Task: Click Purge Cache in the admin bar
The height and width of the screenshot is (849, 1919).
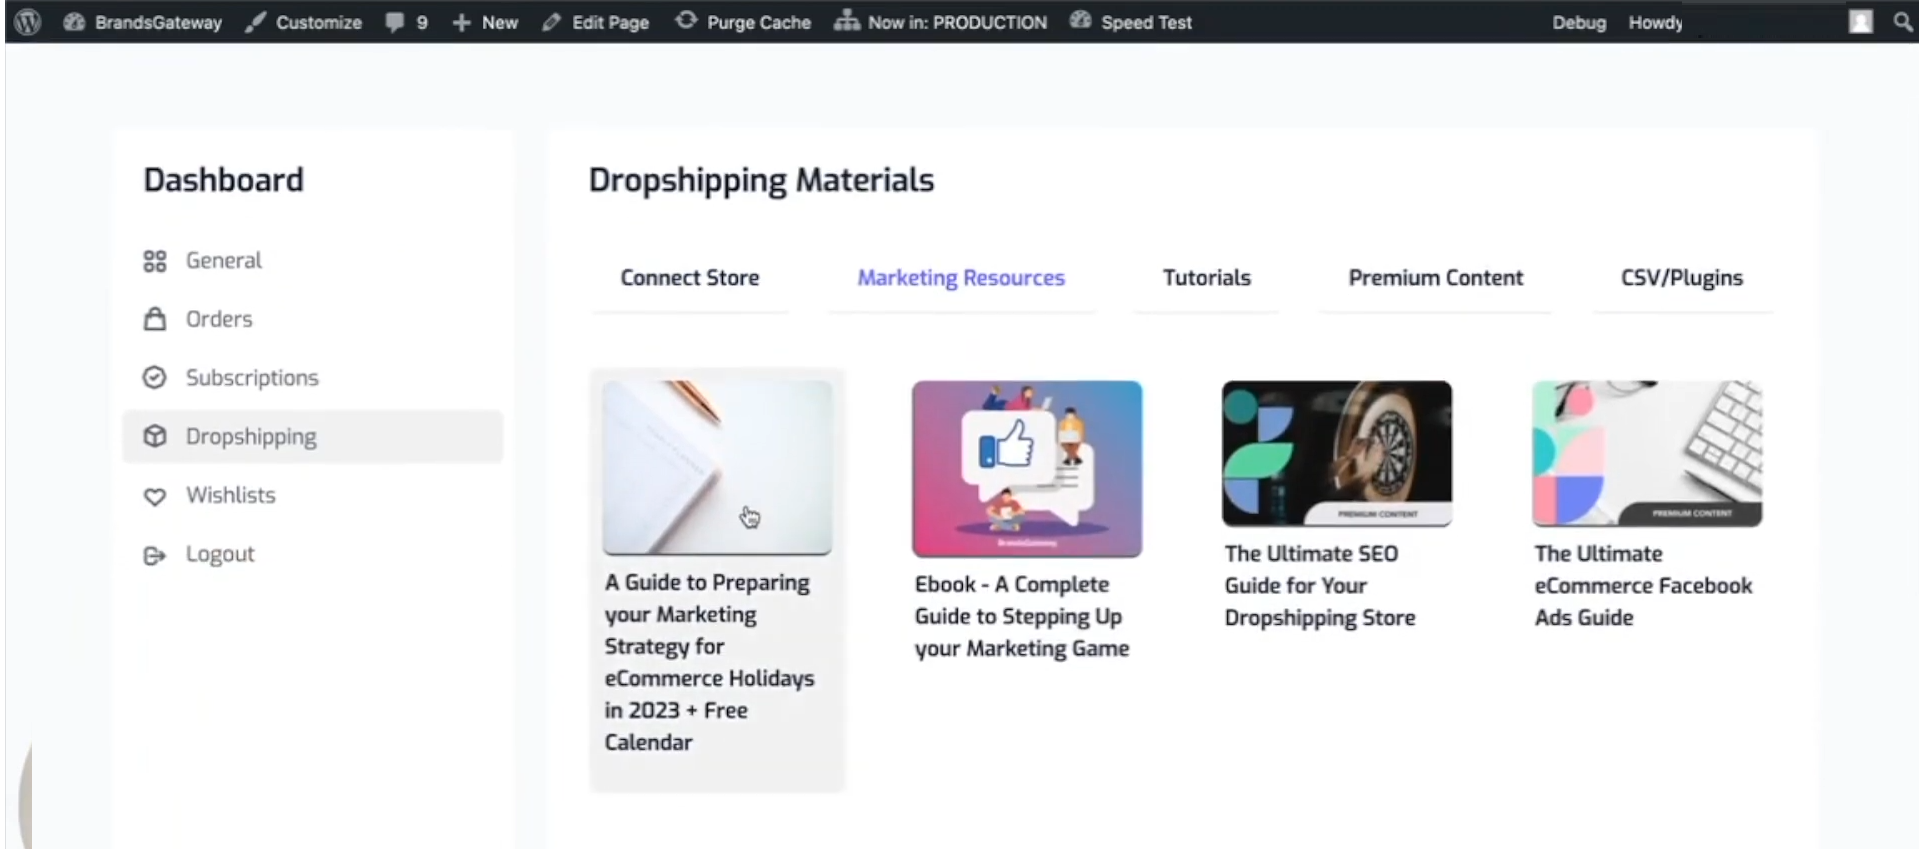Action: 743,22
